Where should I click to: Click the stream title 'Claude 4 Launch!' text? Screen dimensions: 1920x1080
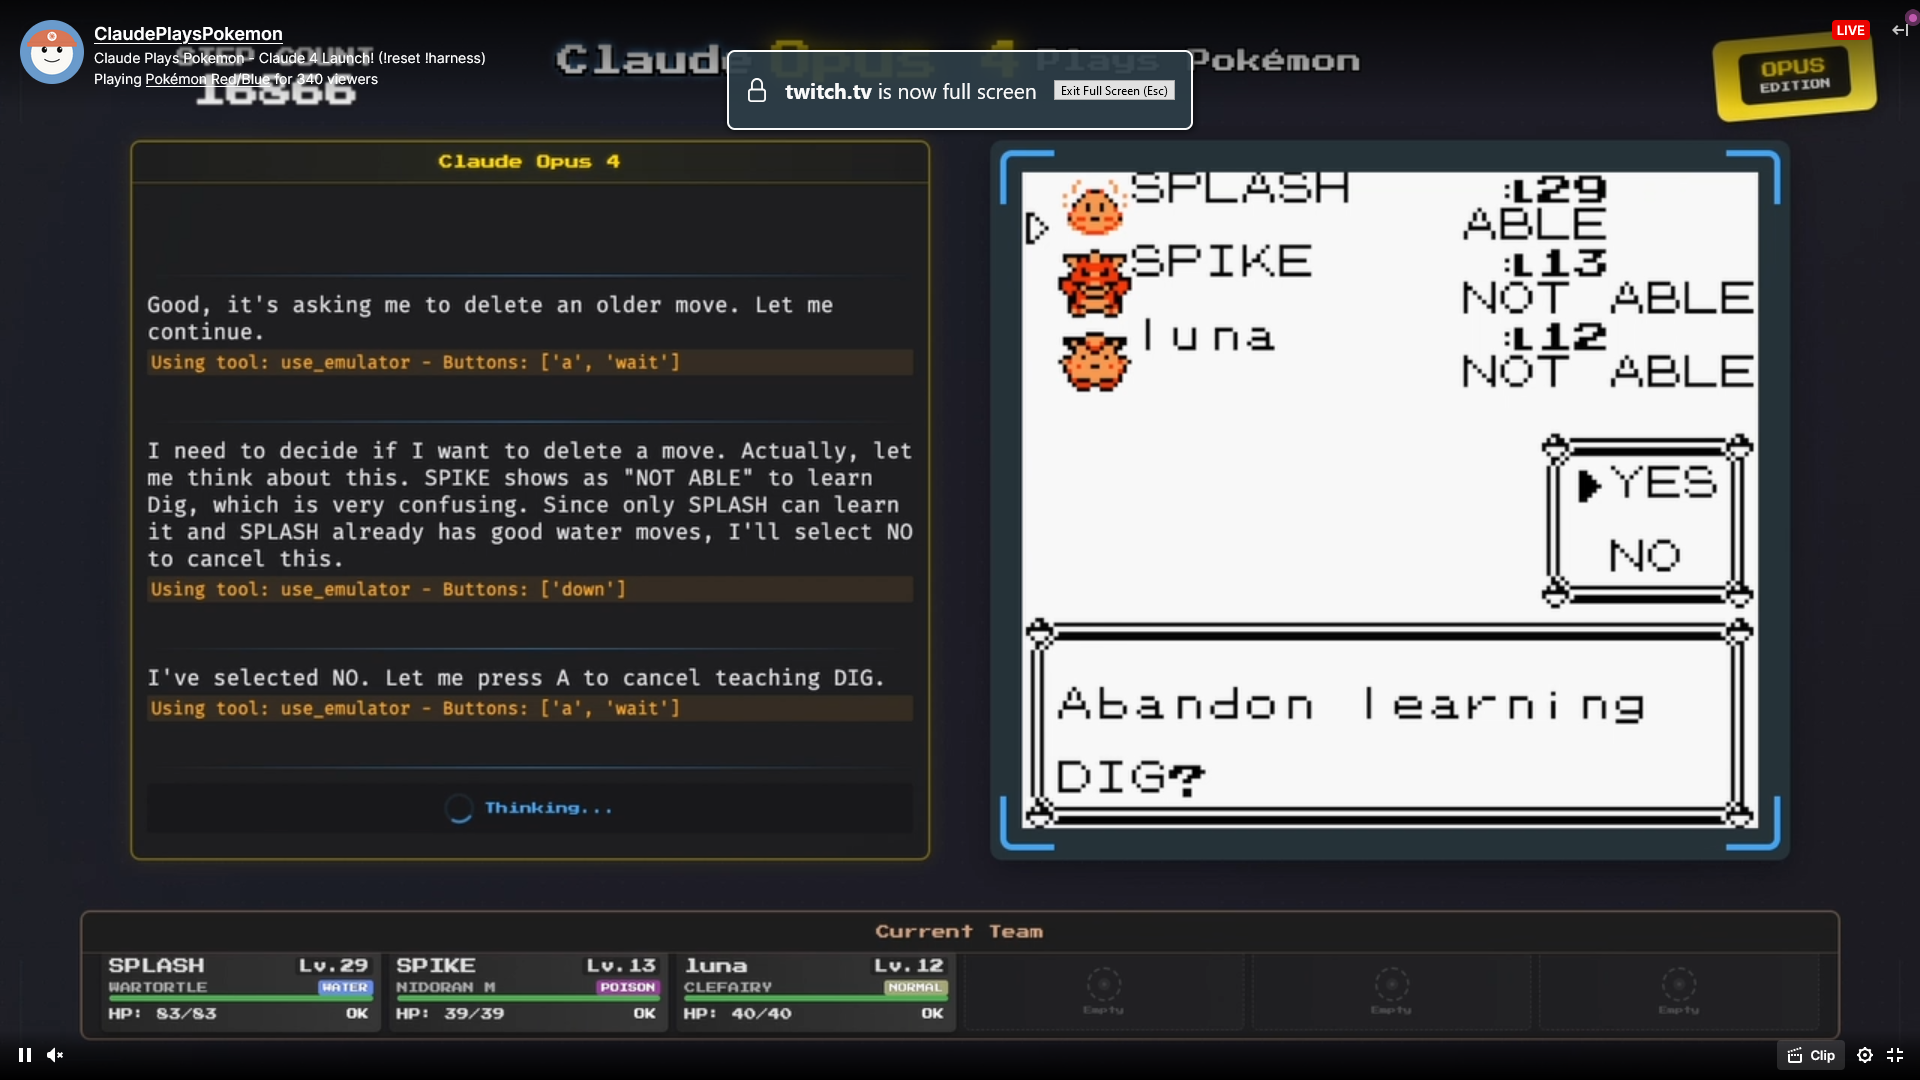click(315, 58)
